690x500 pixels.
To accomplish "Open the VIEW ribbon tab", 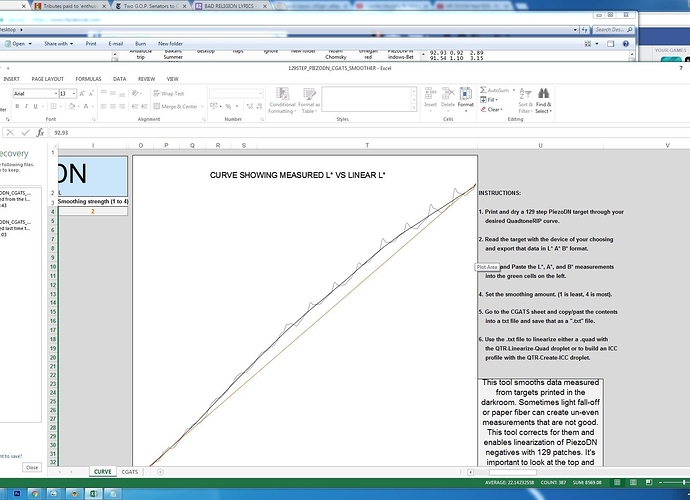I will (x=172, y=79).
